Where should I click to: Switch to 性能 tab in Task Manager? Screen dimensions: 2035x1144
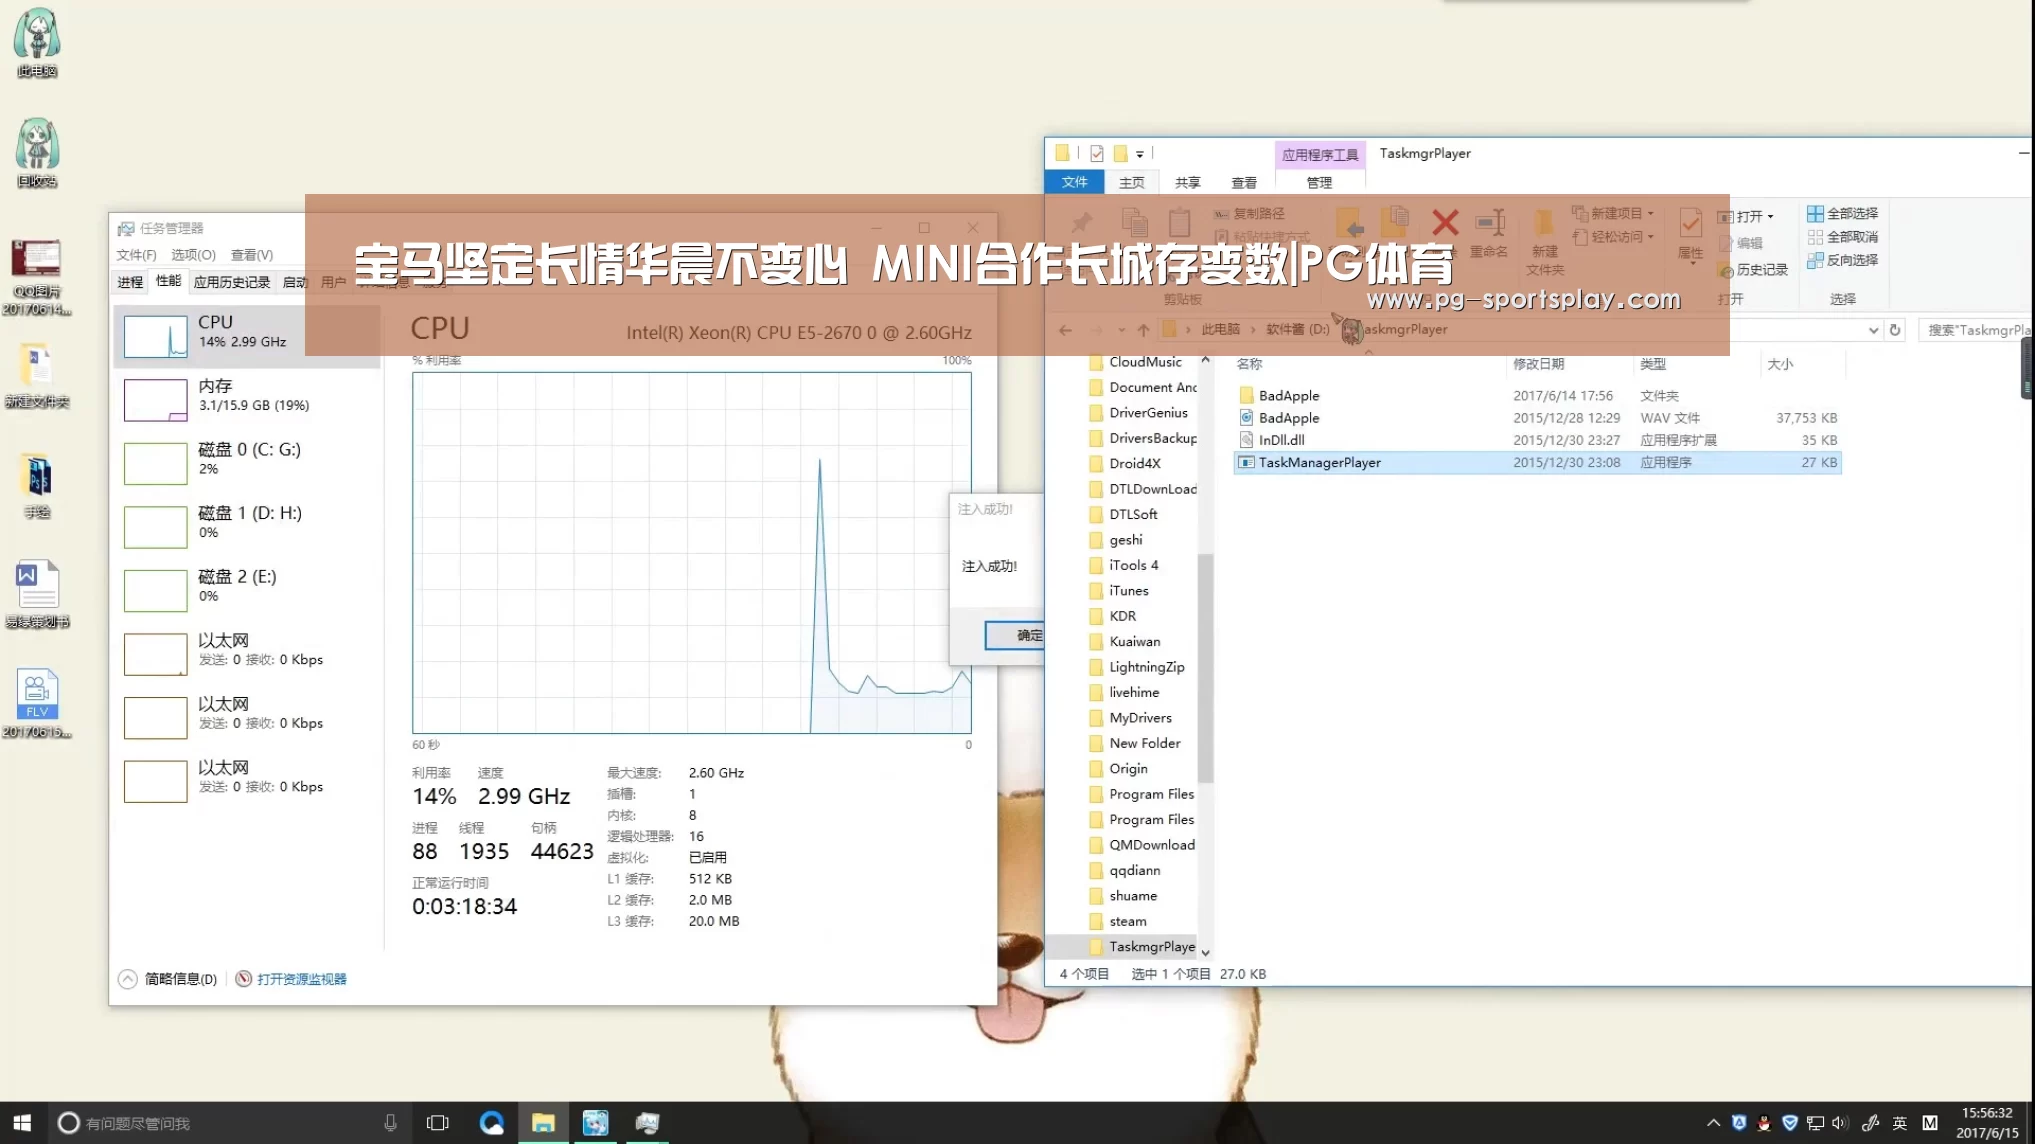168,281
